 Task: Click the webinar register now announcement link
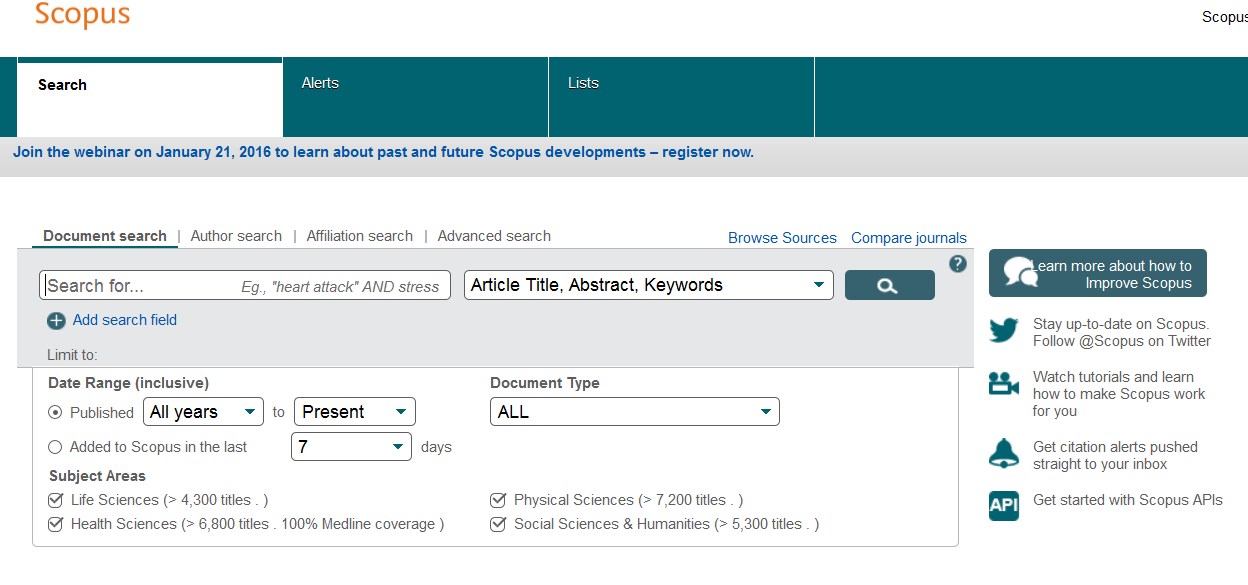pyautogui.click(x=383, y=152)
